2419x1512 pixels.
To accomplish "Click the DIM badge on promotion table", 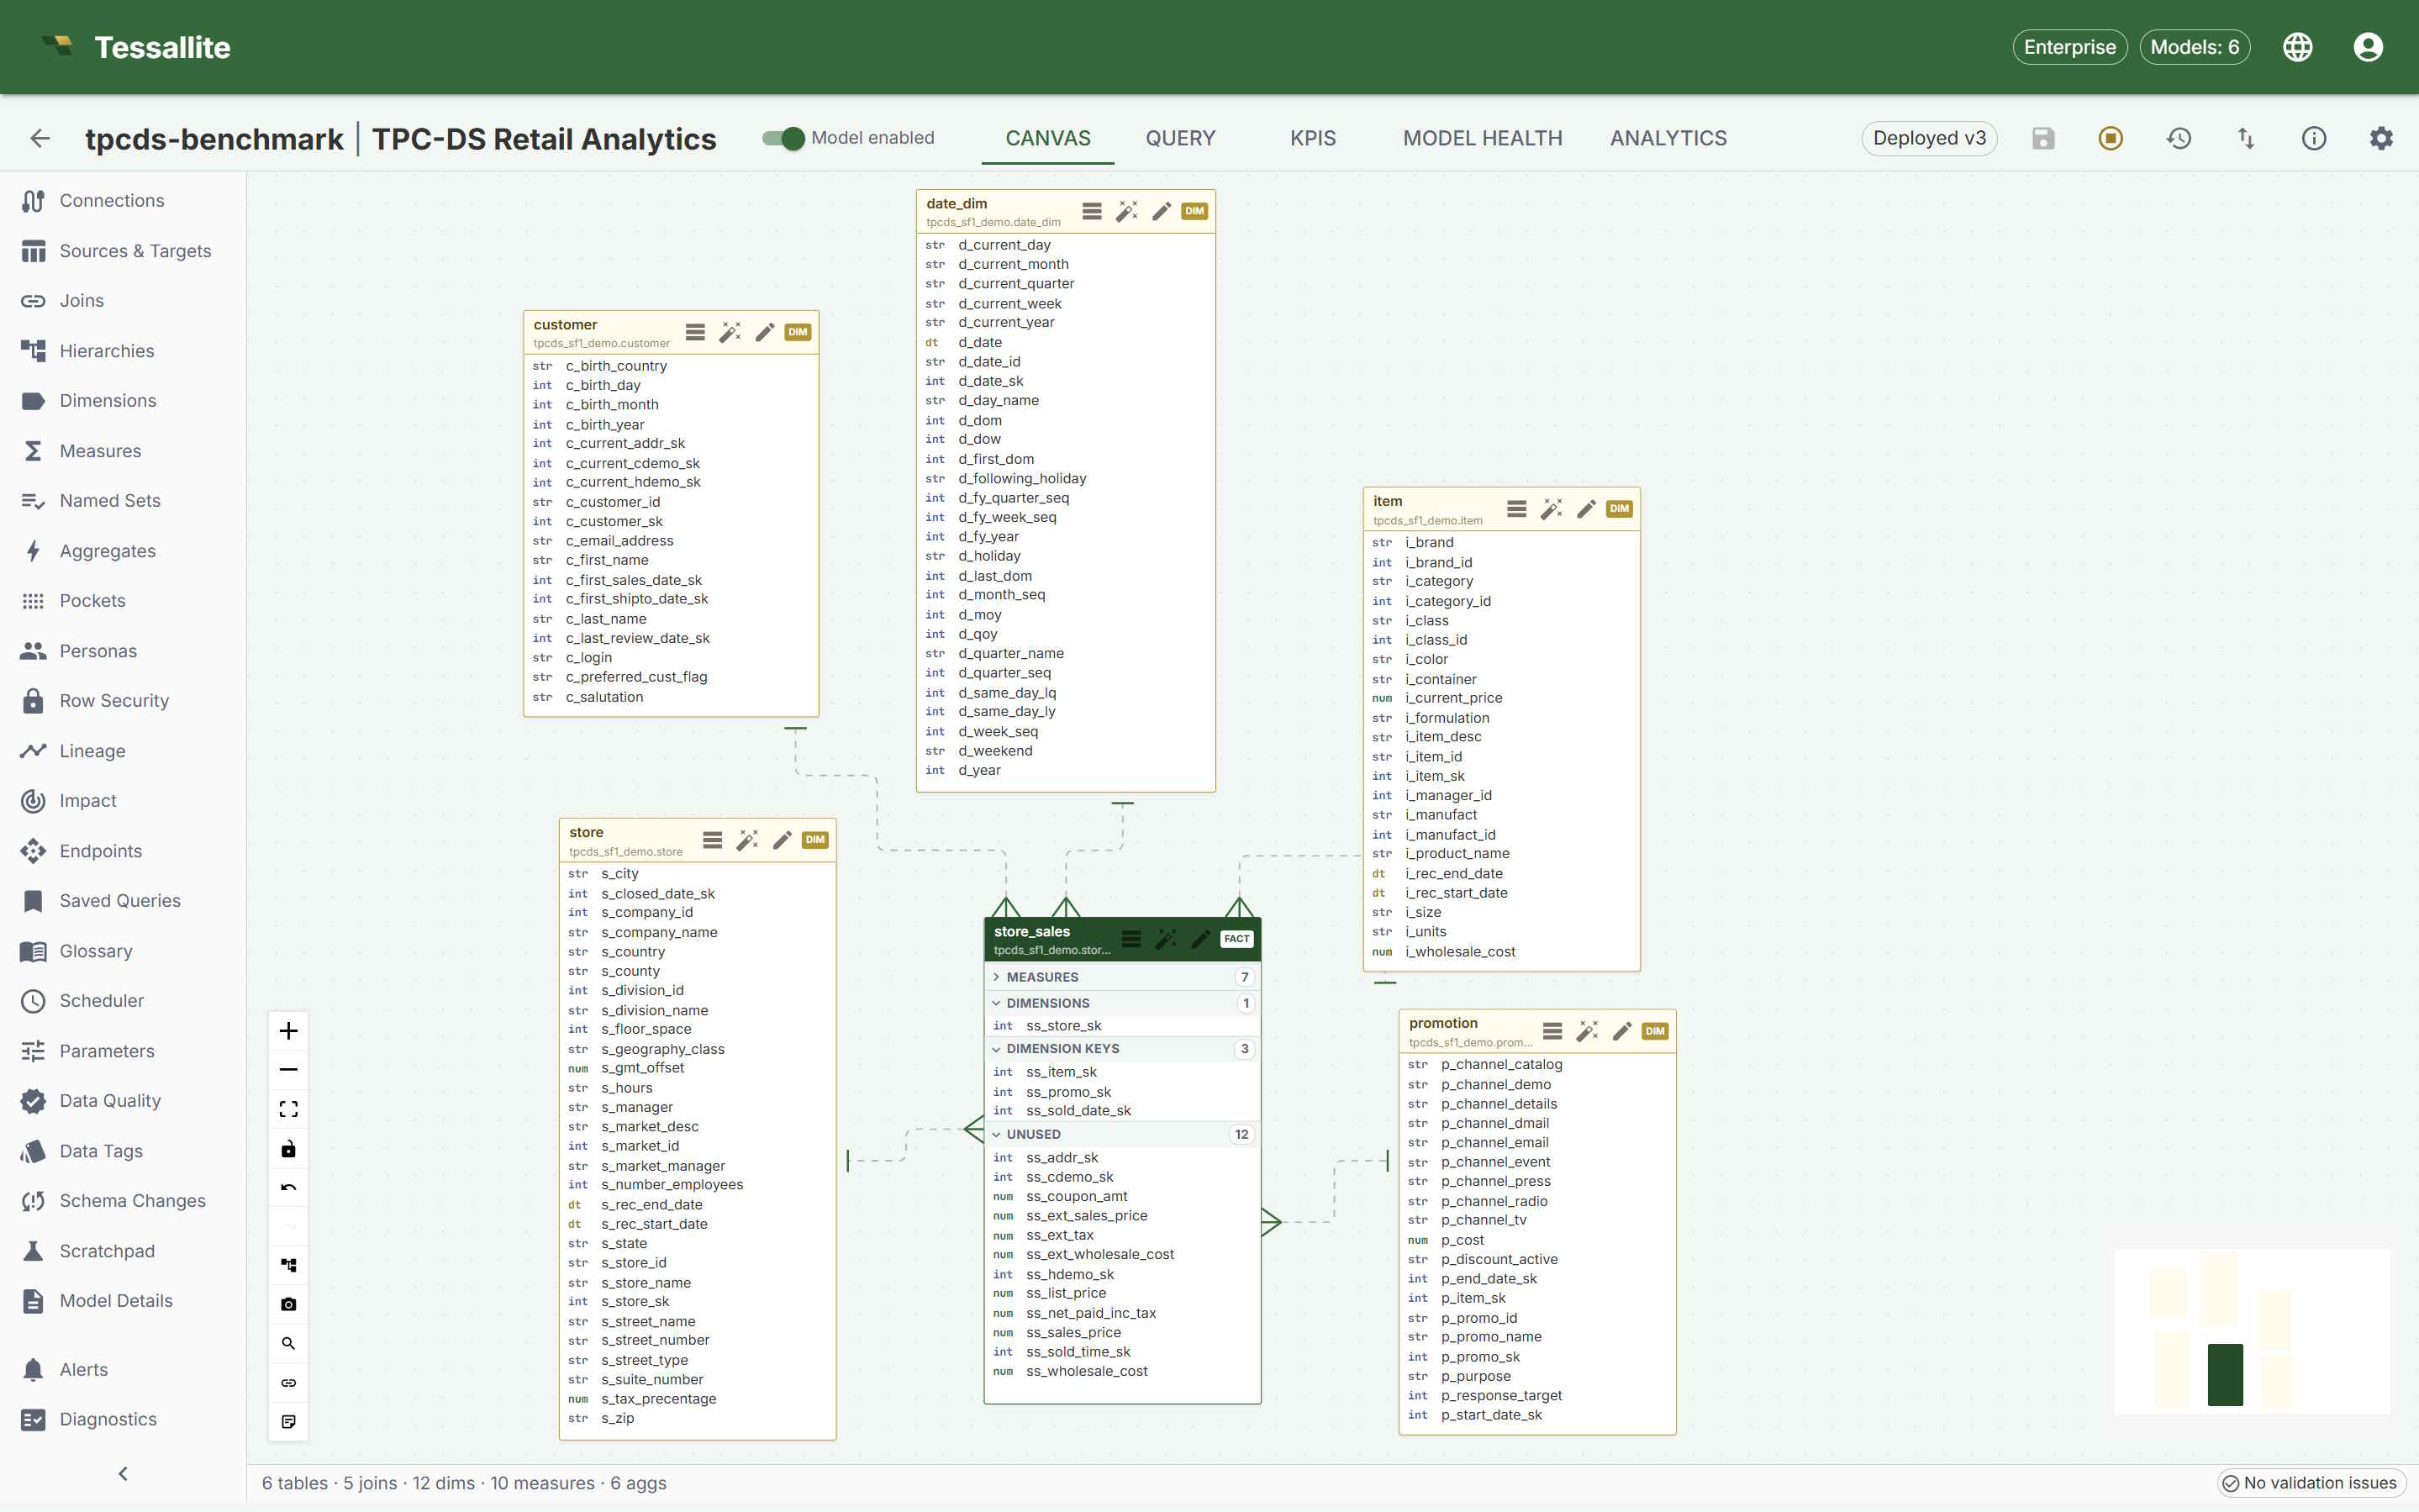I will (1655, 1031).
